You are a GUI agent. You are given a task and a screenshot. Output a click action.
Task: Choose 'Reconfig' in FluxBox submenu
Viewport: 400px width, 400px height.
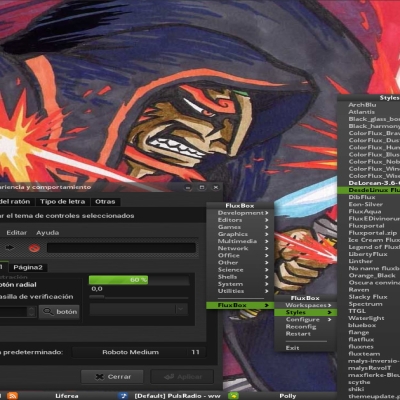click(x=306, y=327)
